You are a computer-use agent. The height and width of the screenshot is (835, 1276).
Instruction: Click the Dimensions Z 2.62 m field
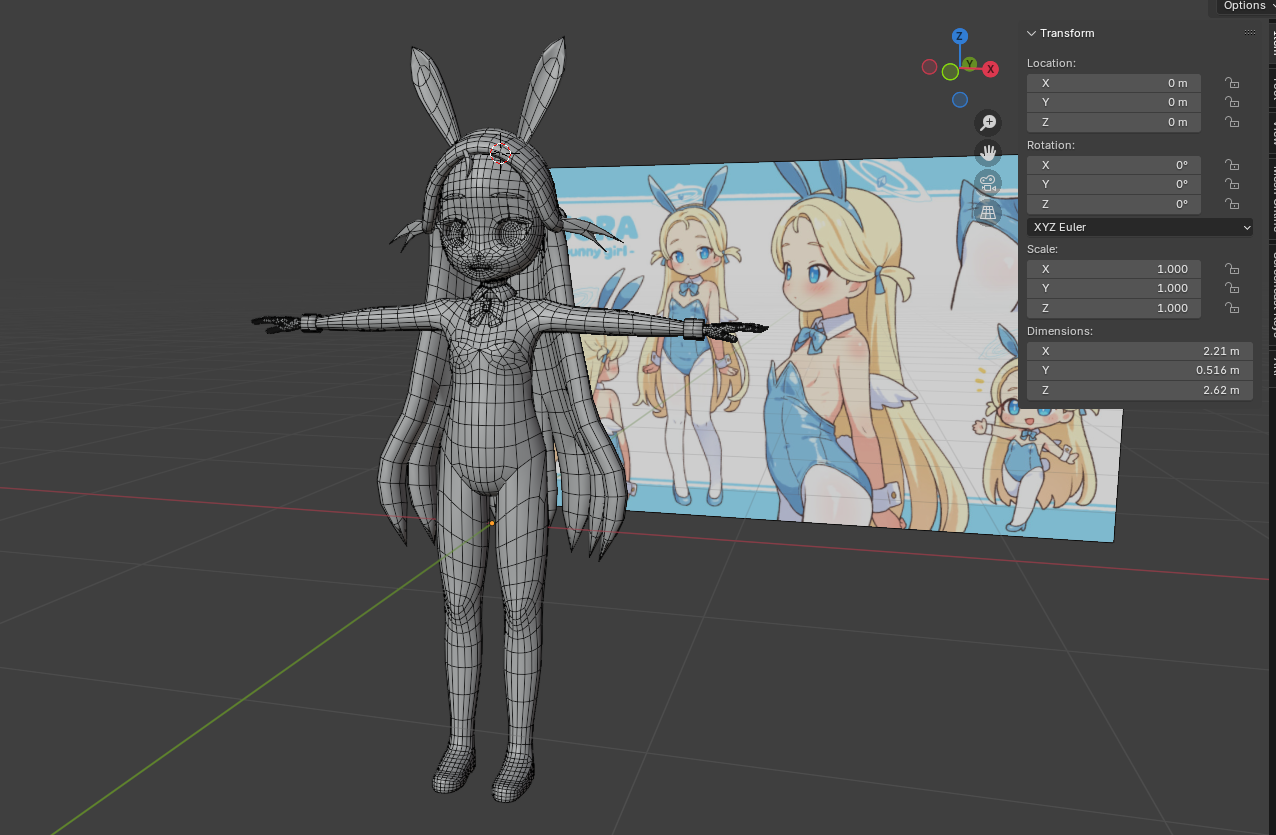[1140, 390]
